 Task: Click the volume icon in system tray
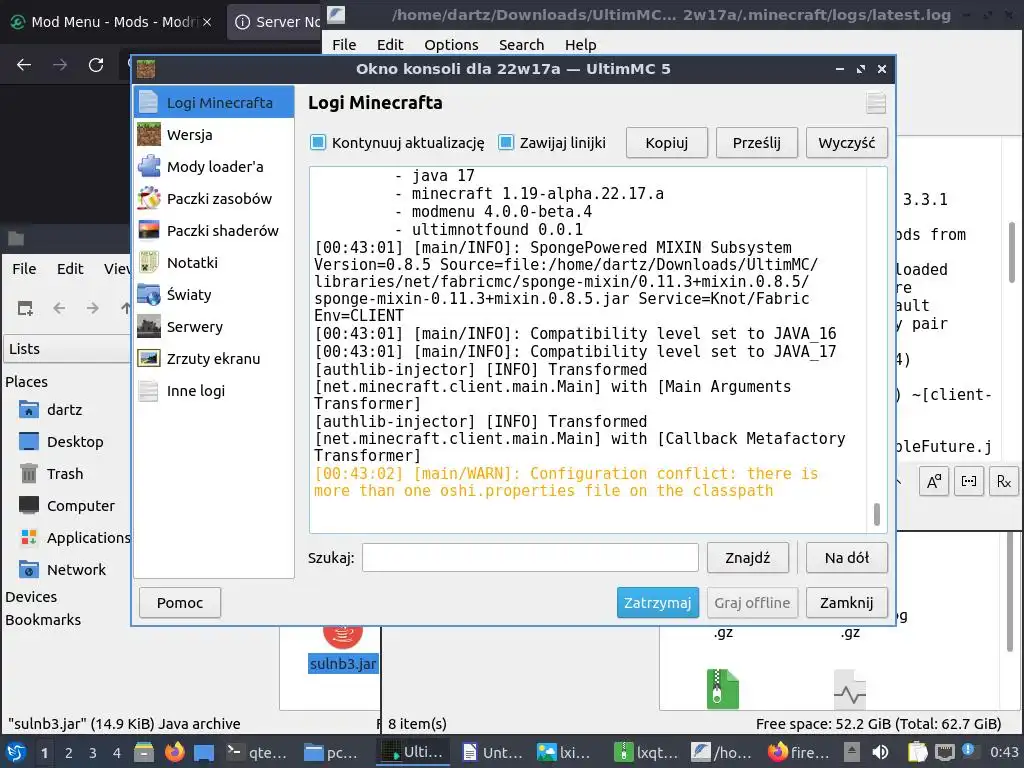(x=880, y=752)
